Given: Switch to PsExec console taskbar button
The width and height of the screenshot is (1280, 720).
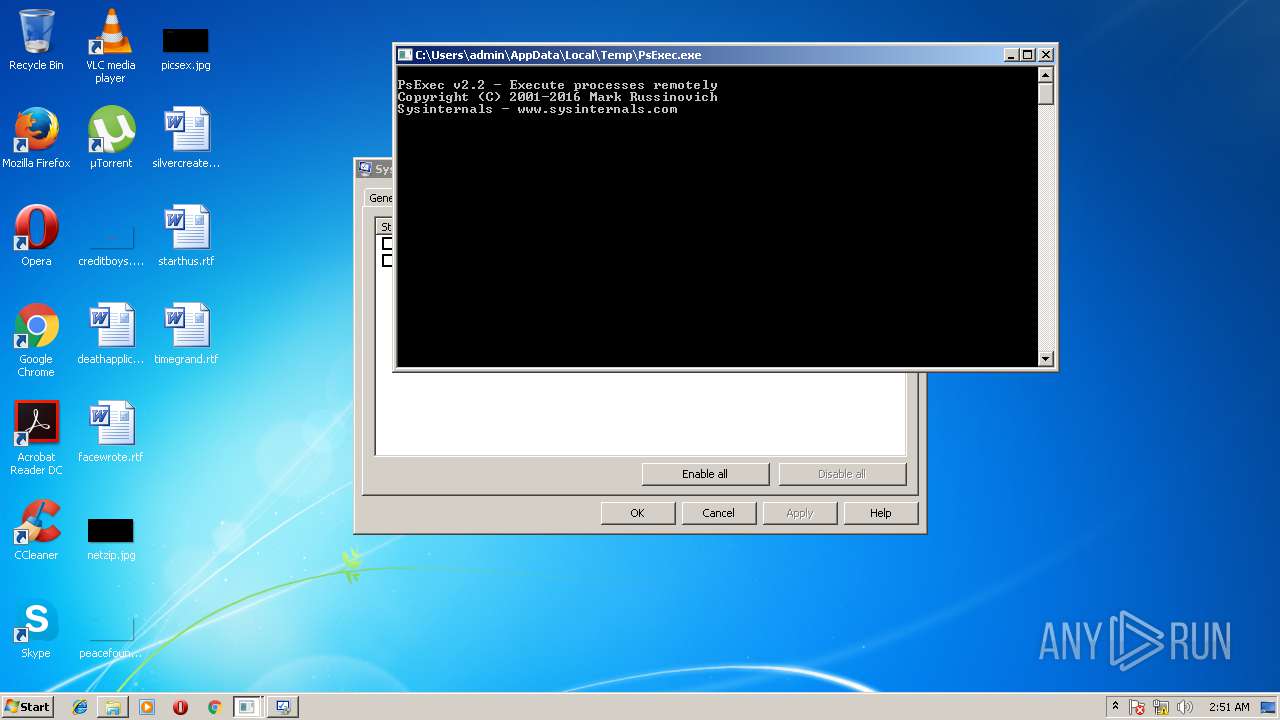Looking at the screenshot, I should pos(248,707).
